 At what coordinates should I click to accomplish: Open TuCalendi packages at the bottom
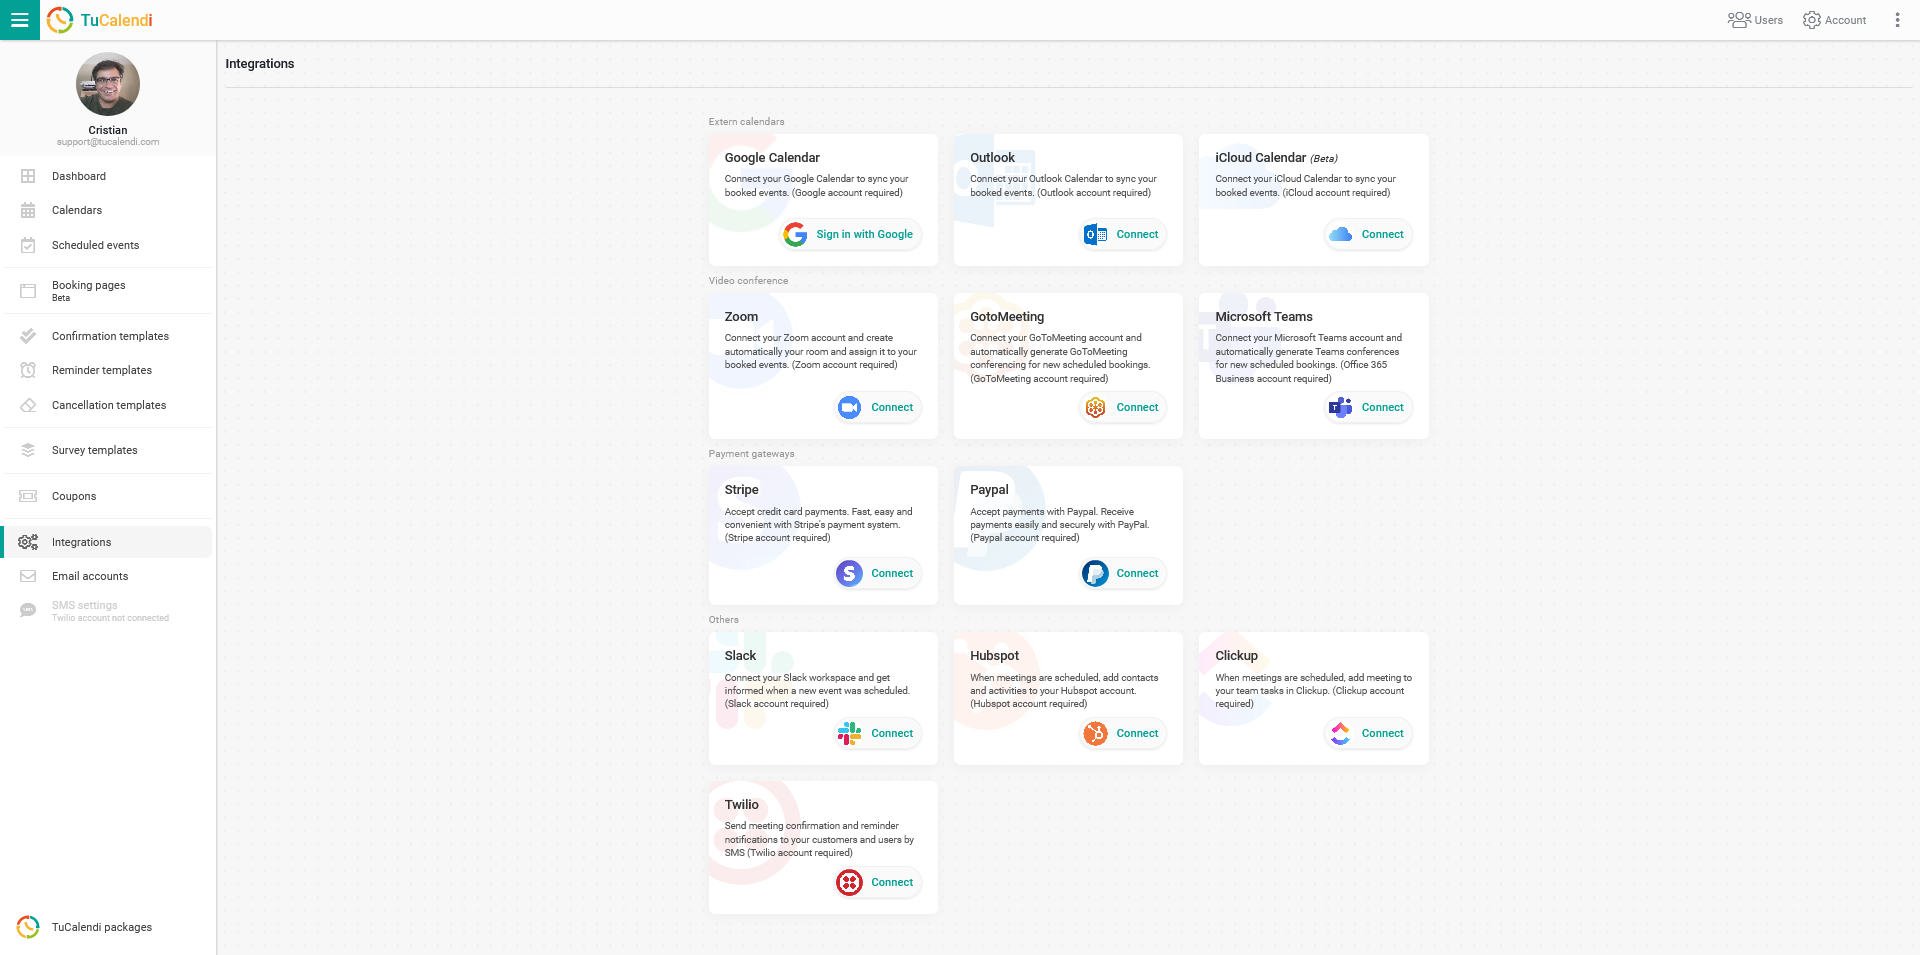tap(101, 927)
